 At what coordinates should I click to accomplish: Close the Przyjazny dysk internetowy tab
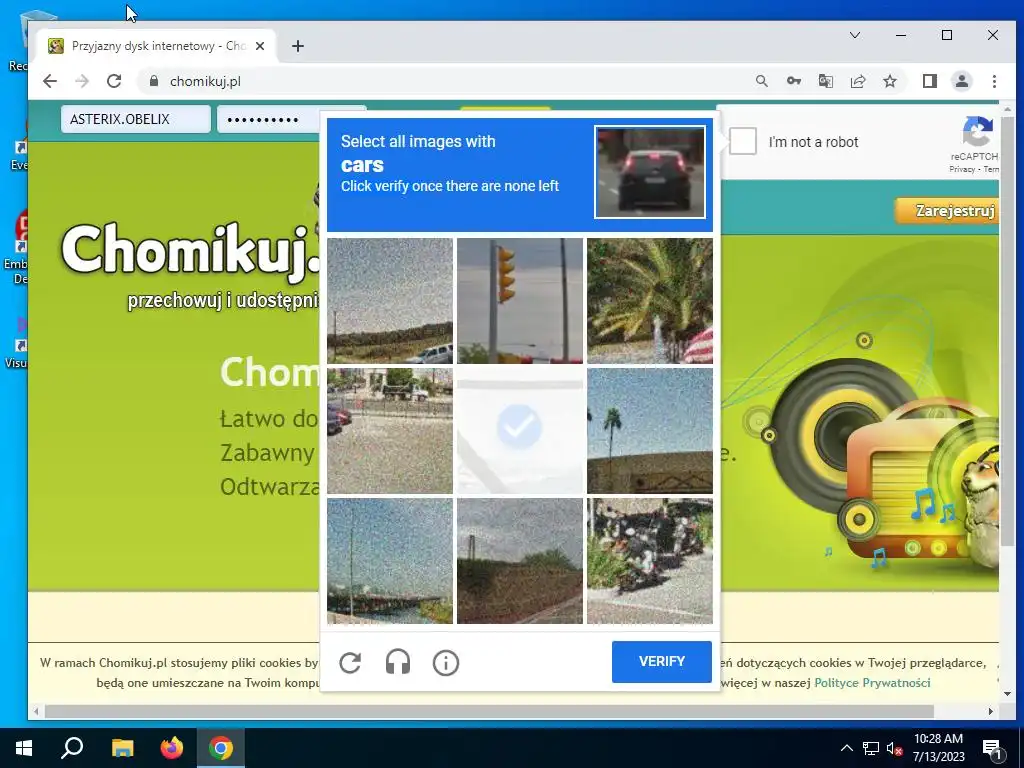pyautogui.click(x=260, y=46)
